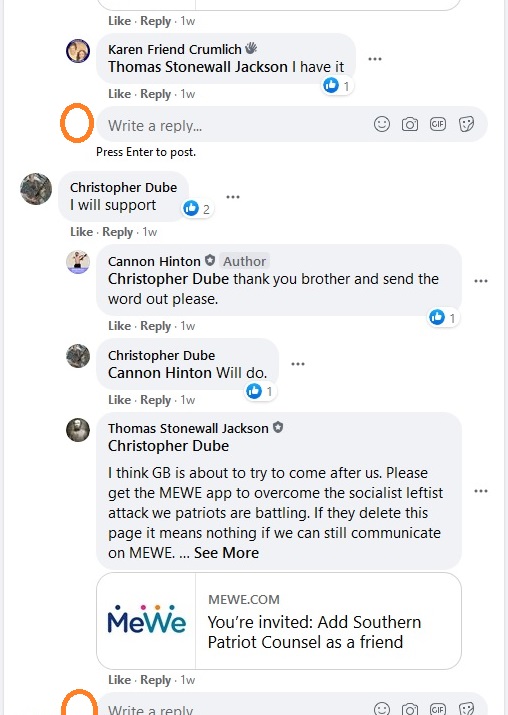Like Christopher Dube's "I will support" comment

point(82,232)
